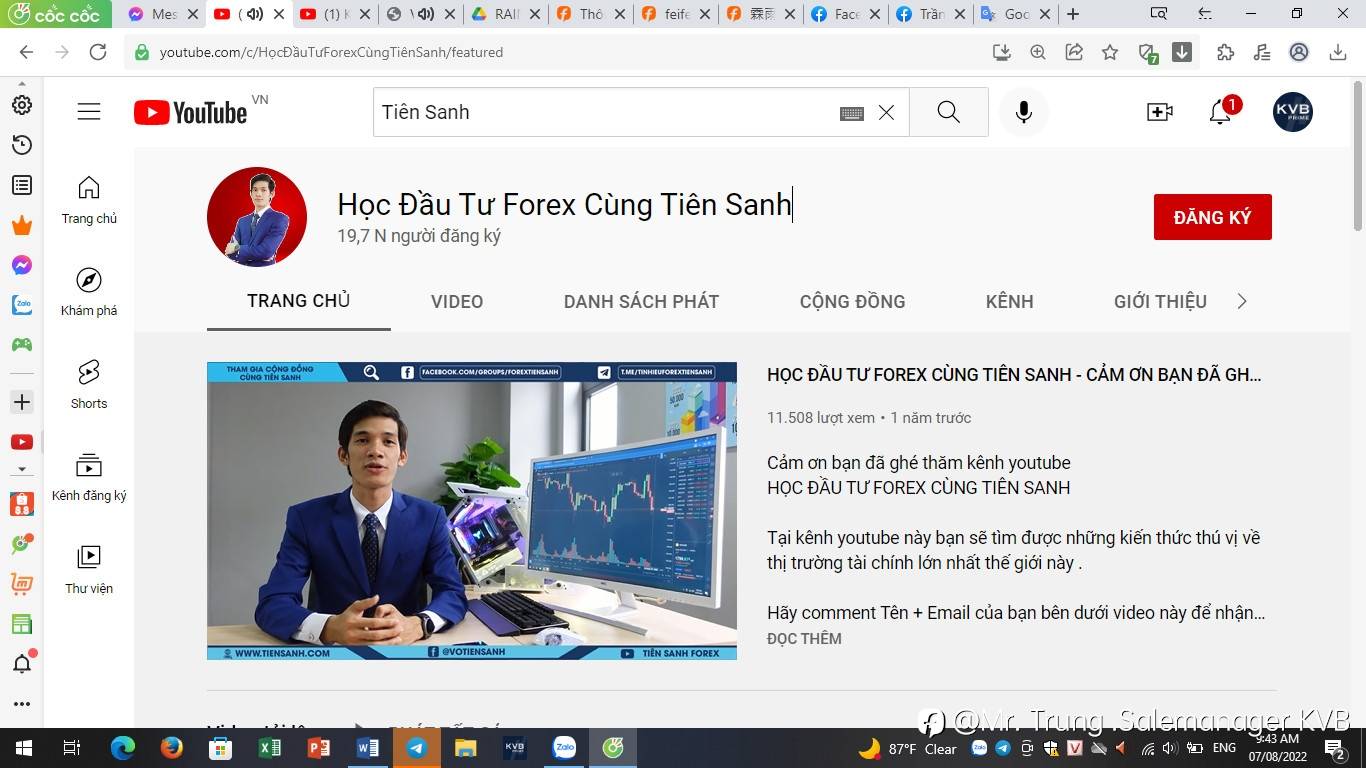Image resolution: width=1366 pixels, height=768 pixels.
Task: Open the reading list sidebar icon
Action: pos(21,185)
